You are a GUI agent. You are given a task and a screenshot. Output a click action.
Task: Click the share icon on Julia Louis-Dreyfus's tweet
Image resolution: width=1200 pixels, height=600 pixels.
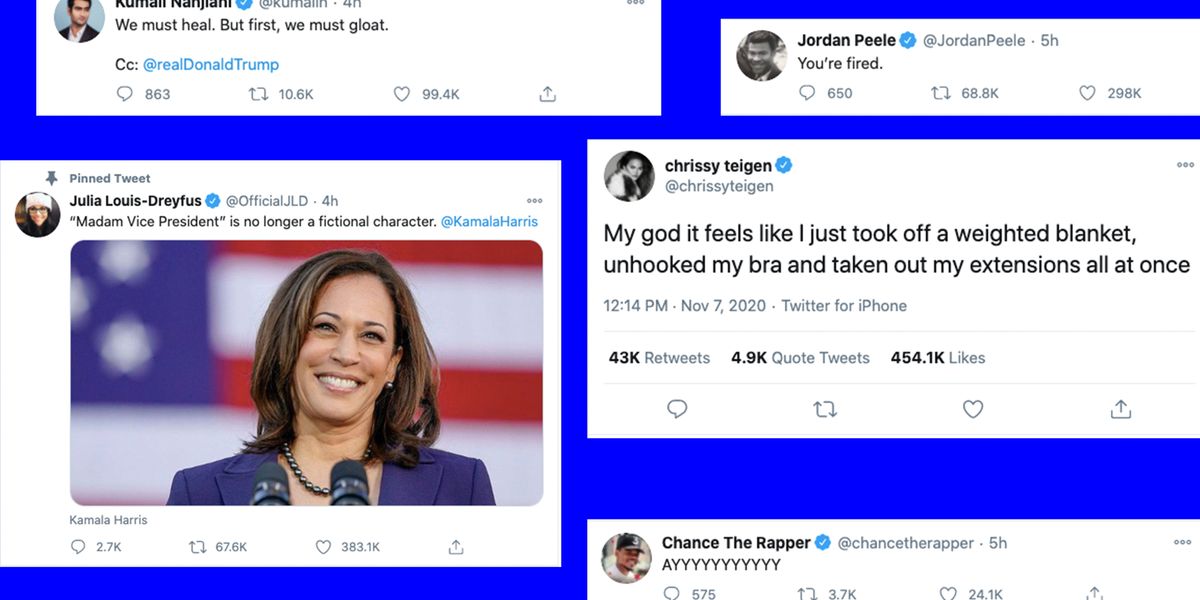(455, 547)
